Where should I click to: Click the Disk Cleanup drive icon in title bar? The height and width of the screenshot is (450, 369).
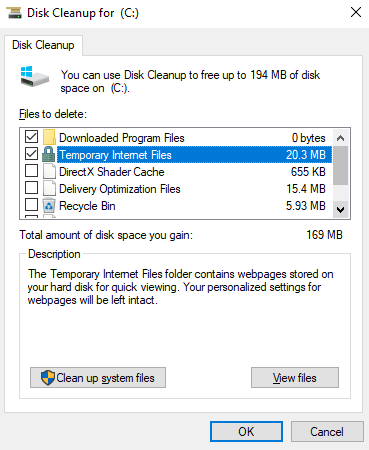click(14, 13)
